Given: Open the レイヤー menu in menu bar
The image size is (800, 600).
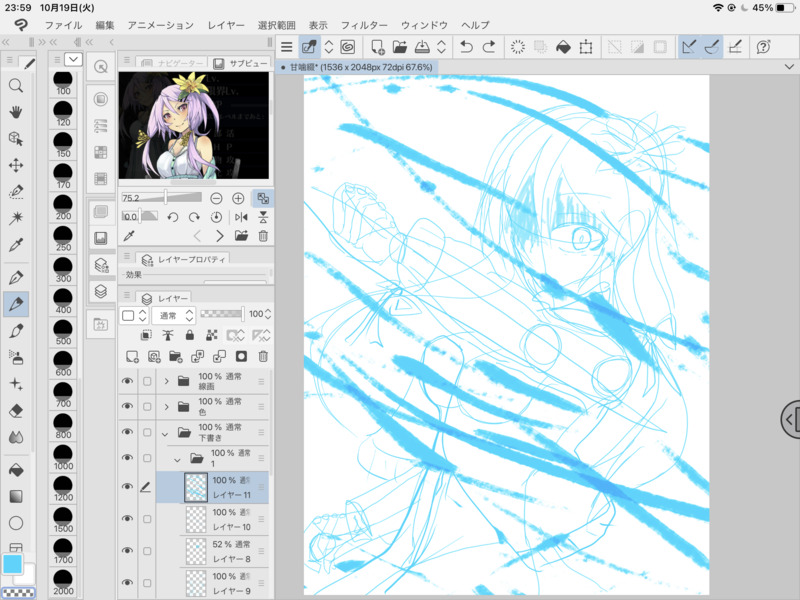Looking at the screenshot, I should pos(226,24).
